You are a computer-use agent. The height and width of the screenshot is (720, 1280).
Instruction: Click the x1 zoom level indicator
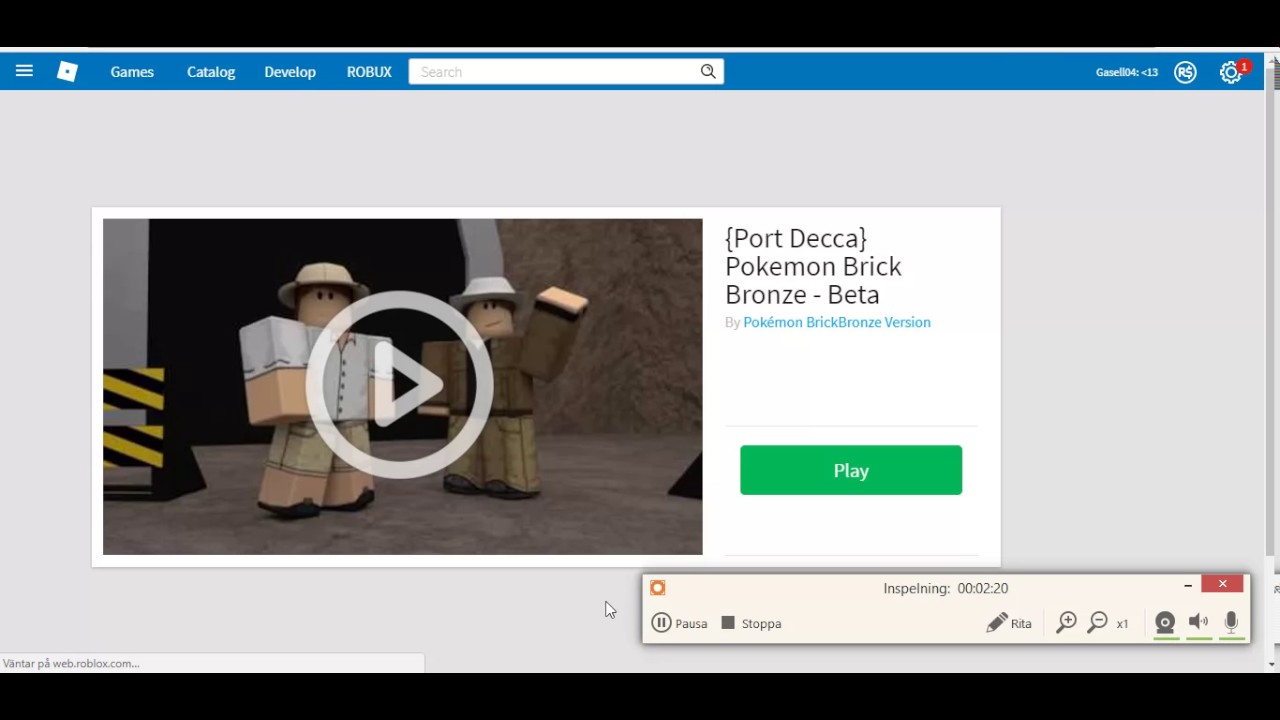coord(1122,624)
